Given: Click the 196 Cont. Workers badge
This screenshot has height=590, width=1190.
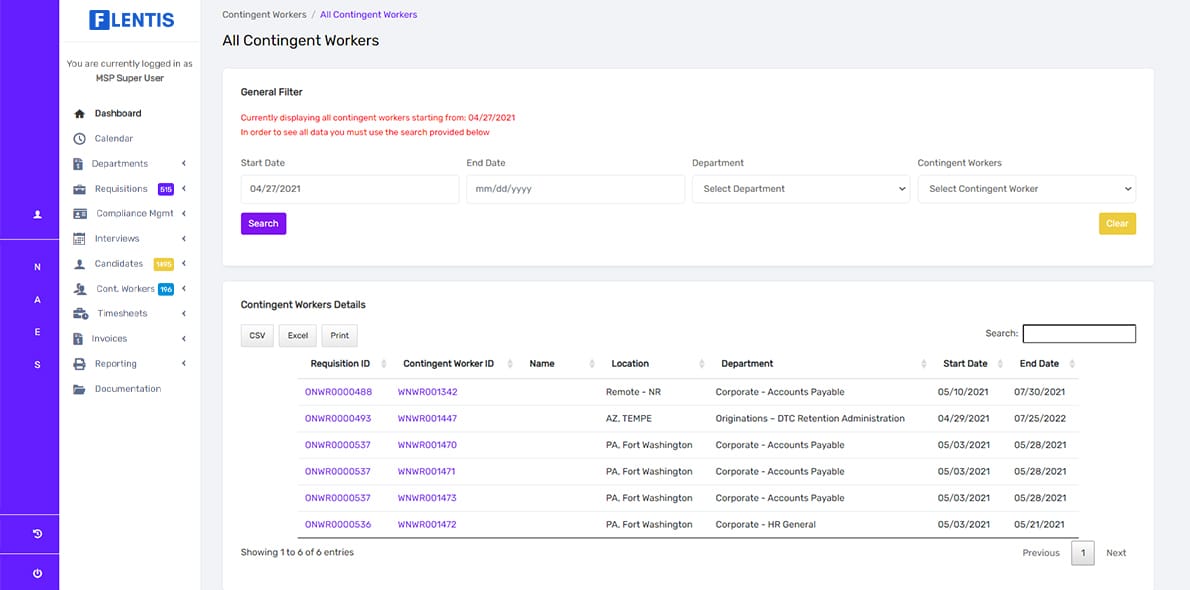Looking at the screenshot, I should pyautogui.click(x=165, y=289).
